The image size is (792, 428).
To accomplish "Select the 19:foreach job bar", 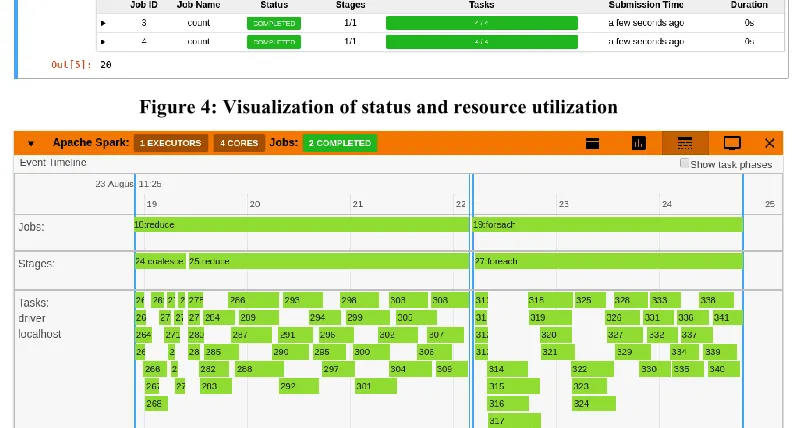I will click(608, 225).
